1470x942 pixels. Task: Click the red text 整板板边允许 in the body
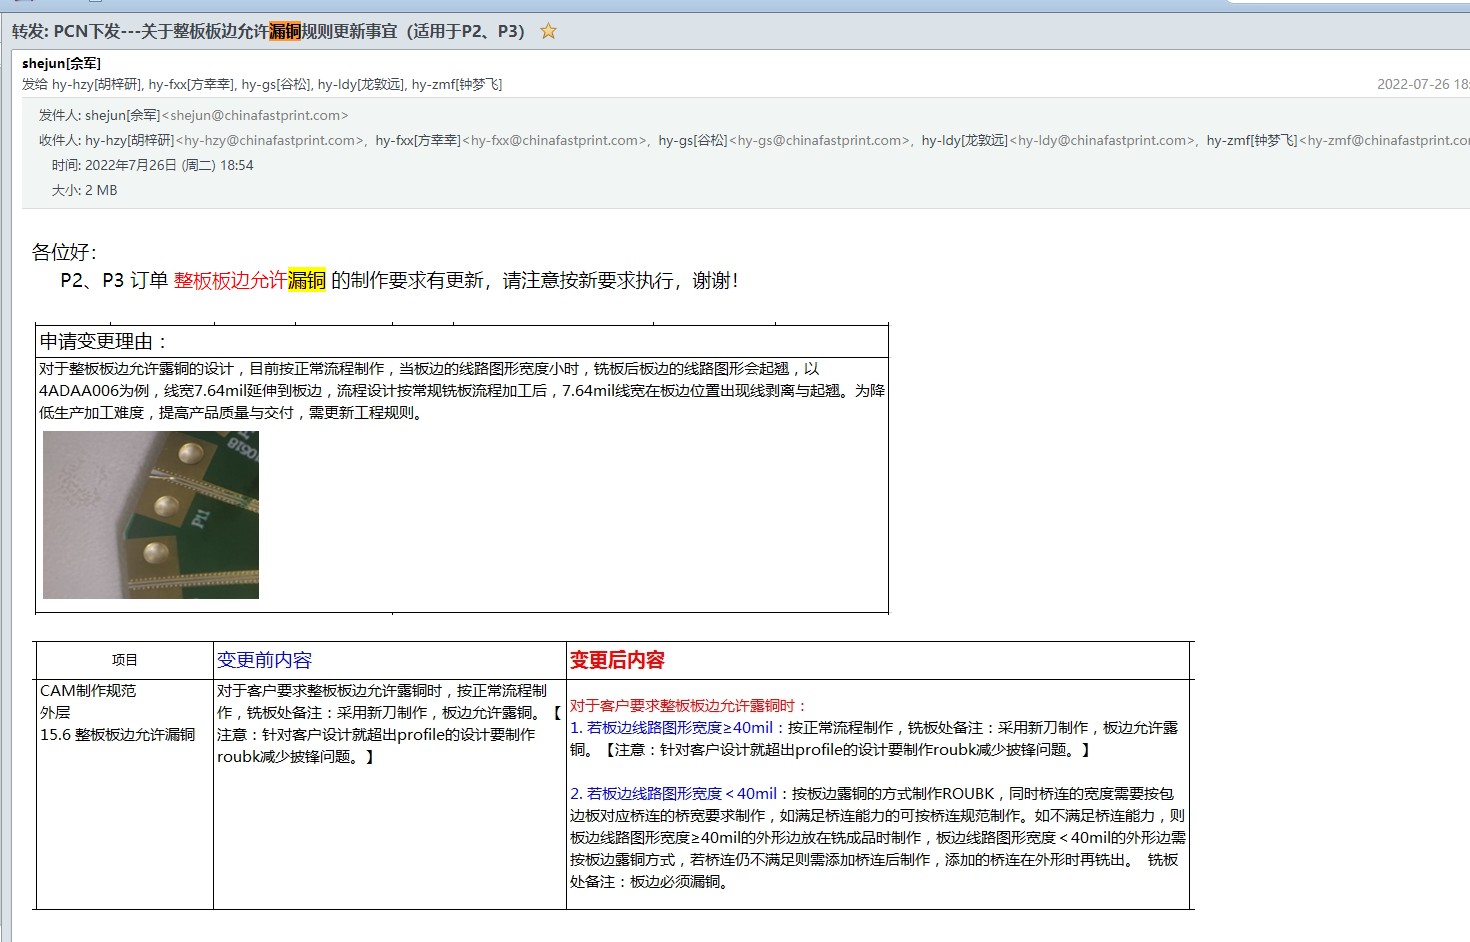click(x=230, y=280)
